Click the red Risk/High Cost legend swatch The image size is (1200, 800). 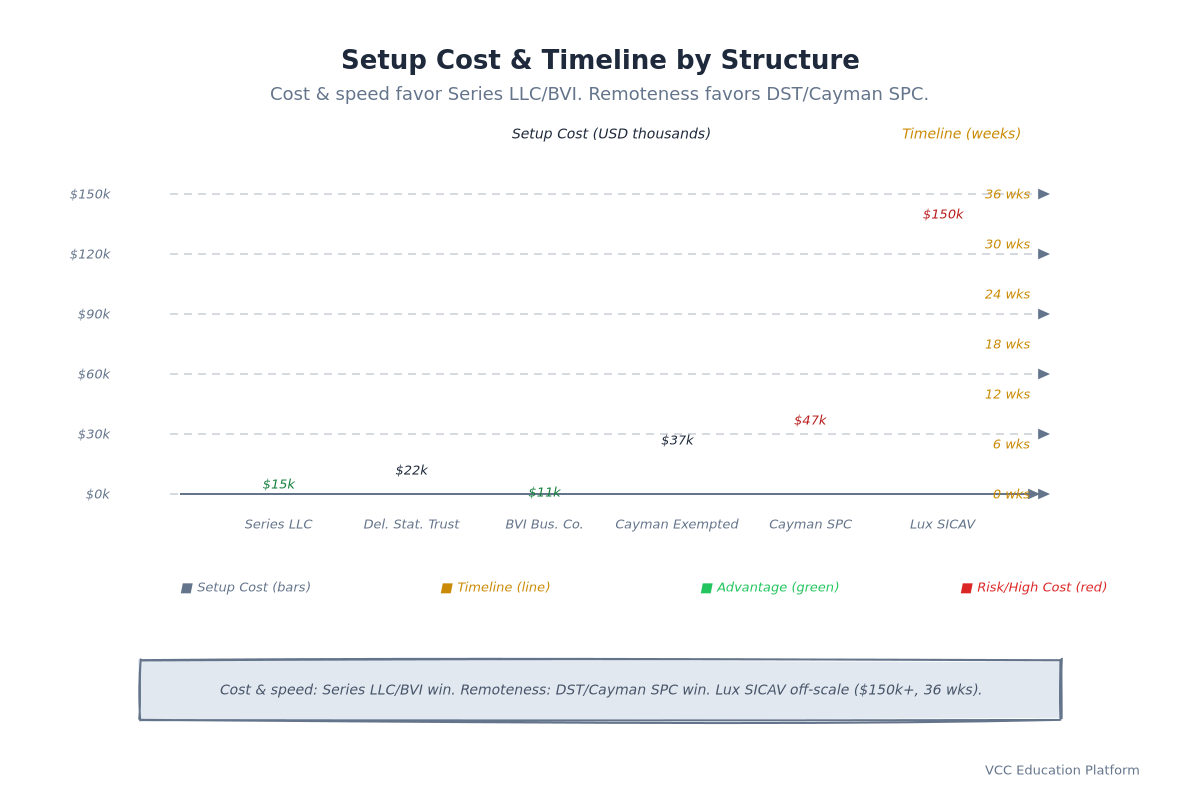(966, 588)
